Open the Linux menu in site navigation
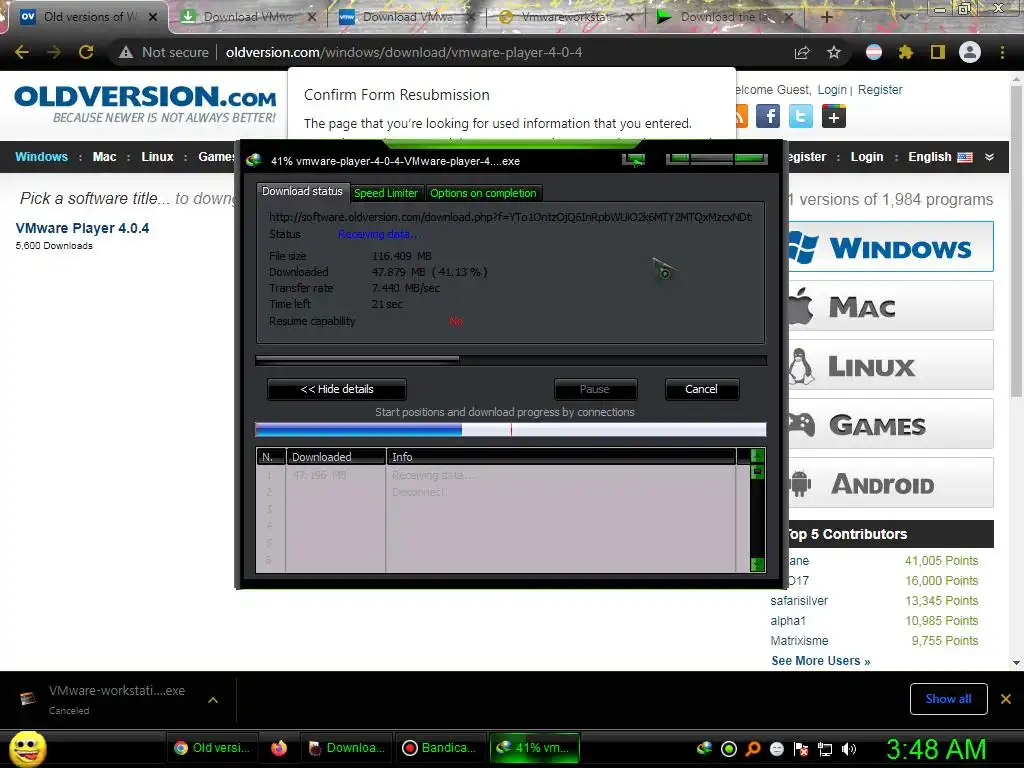The width and height of the screenshot is (1024, 768). click(157, 157)
